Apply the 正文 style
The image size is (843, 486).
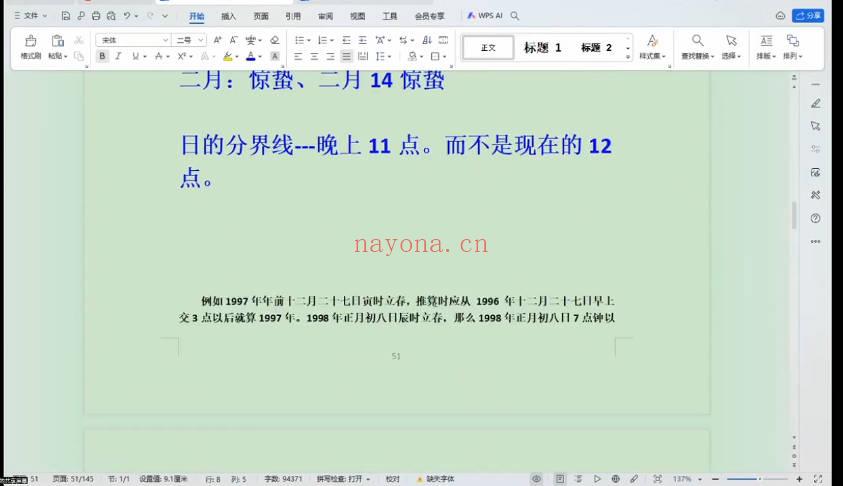coord(488,48)
